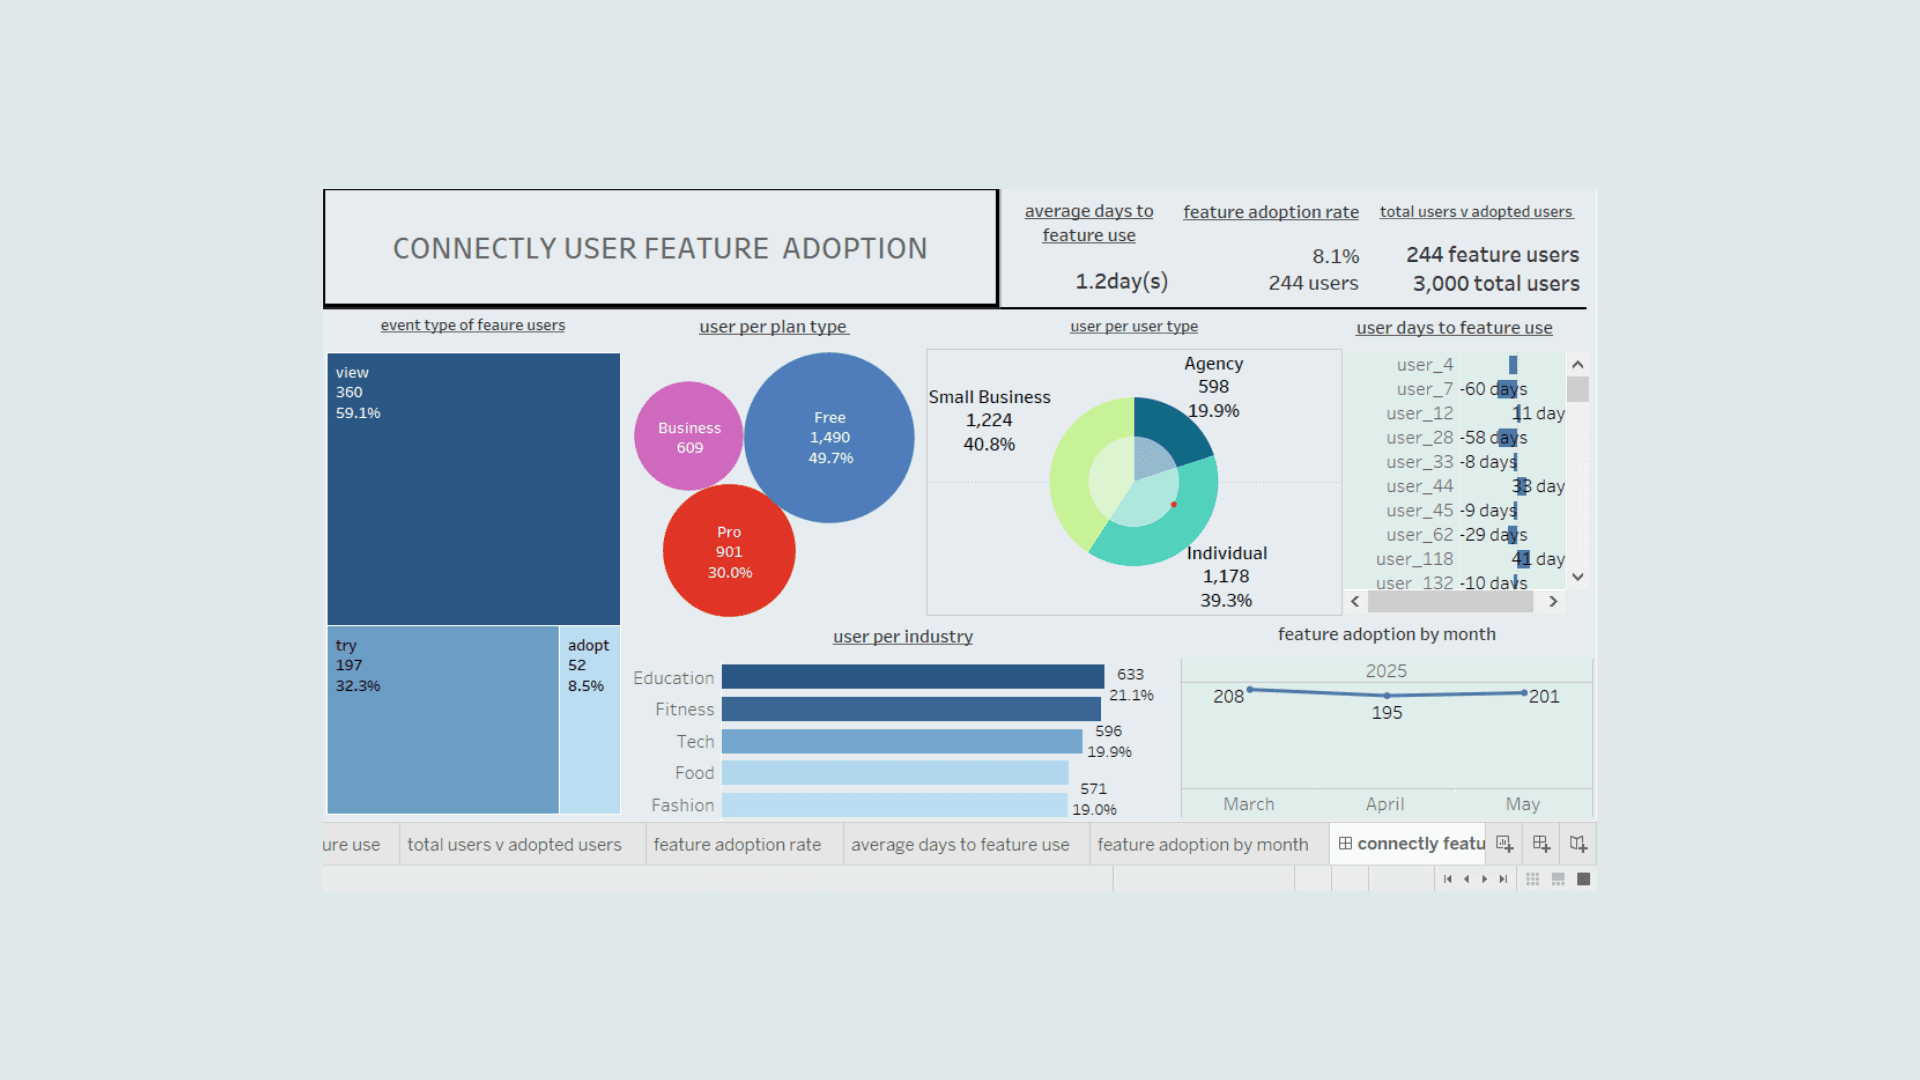Select the 'feature adoption rate' sheet tab
The height and width of the screenshot is (1080, 1920).
742,843
